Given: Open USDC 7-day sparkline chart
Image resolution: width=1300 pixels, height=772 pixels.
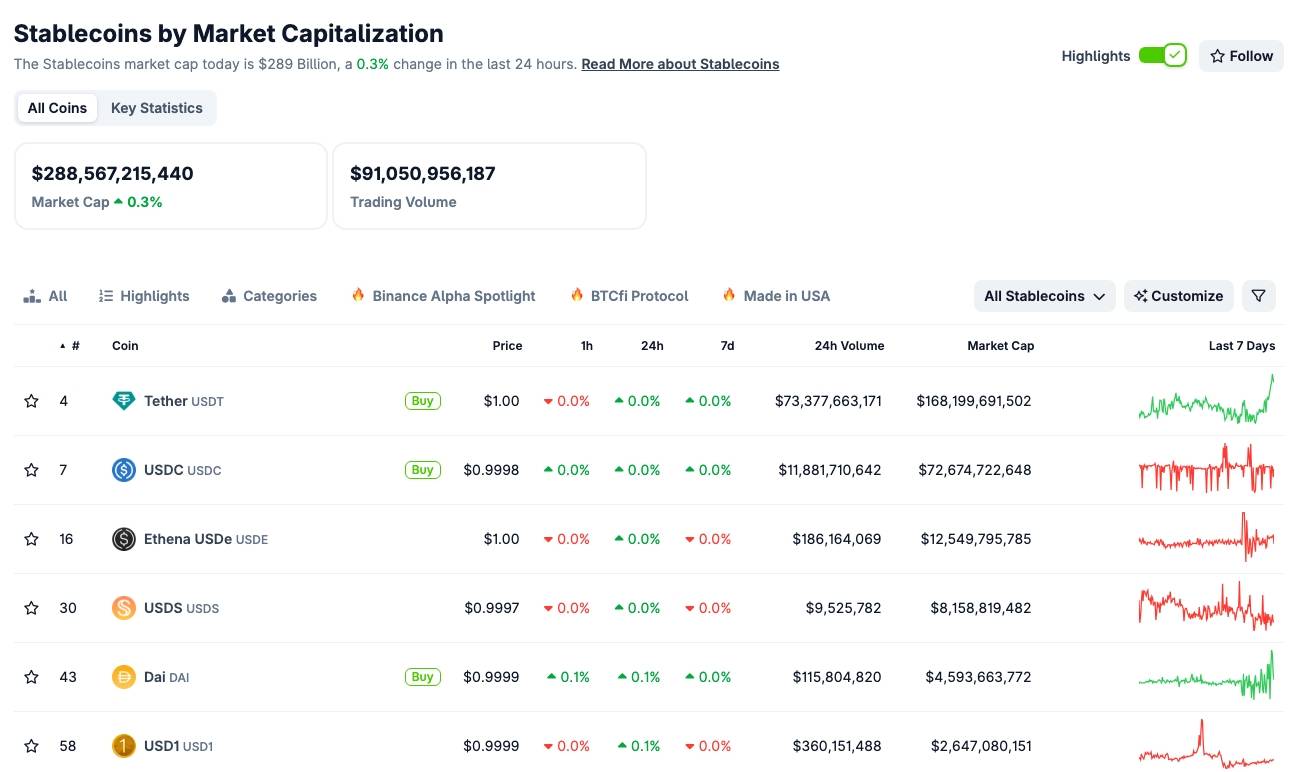Looking at the screenshot, I should (1206, 469).
